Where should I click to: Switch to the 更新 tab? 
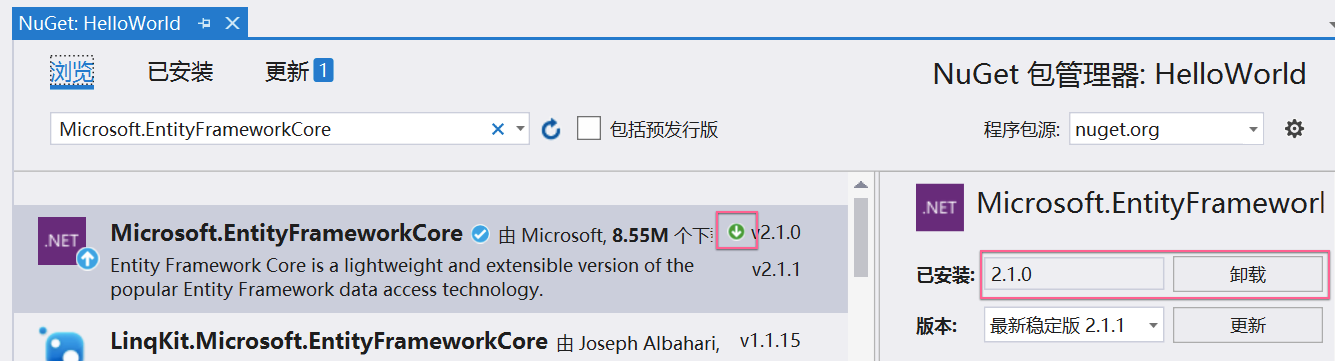click(298, 72)
